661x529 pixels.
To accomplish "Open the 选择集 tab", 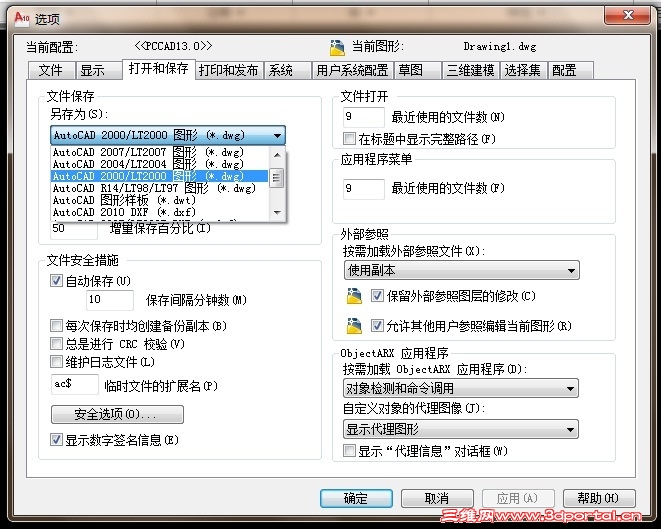I will tap(523, 70).
